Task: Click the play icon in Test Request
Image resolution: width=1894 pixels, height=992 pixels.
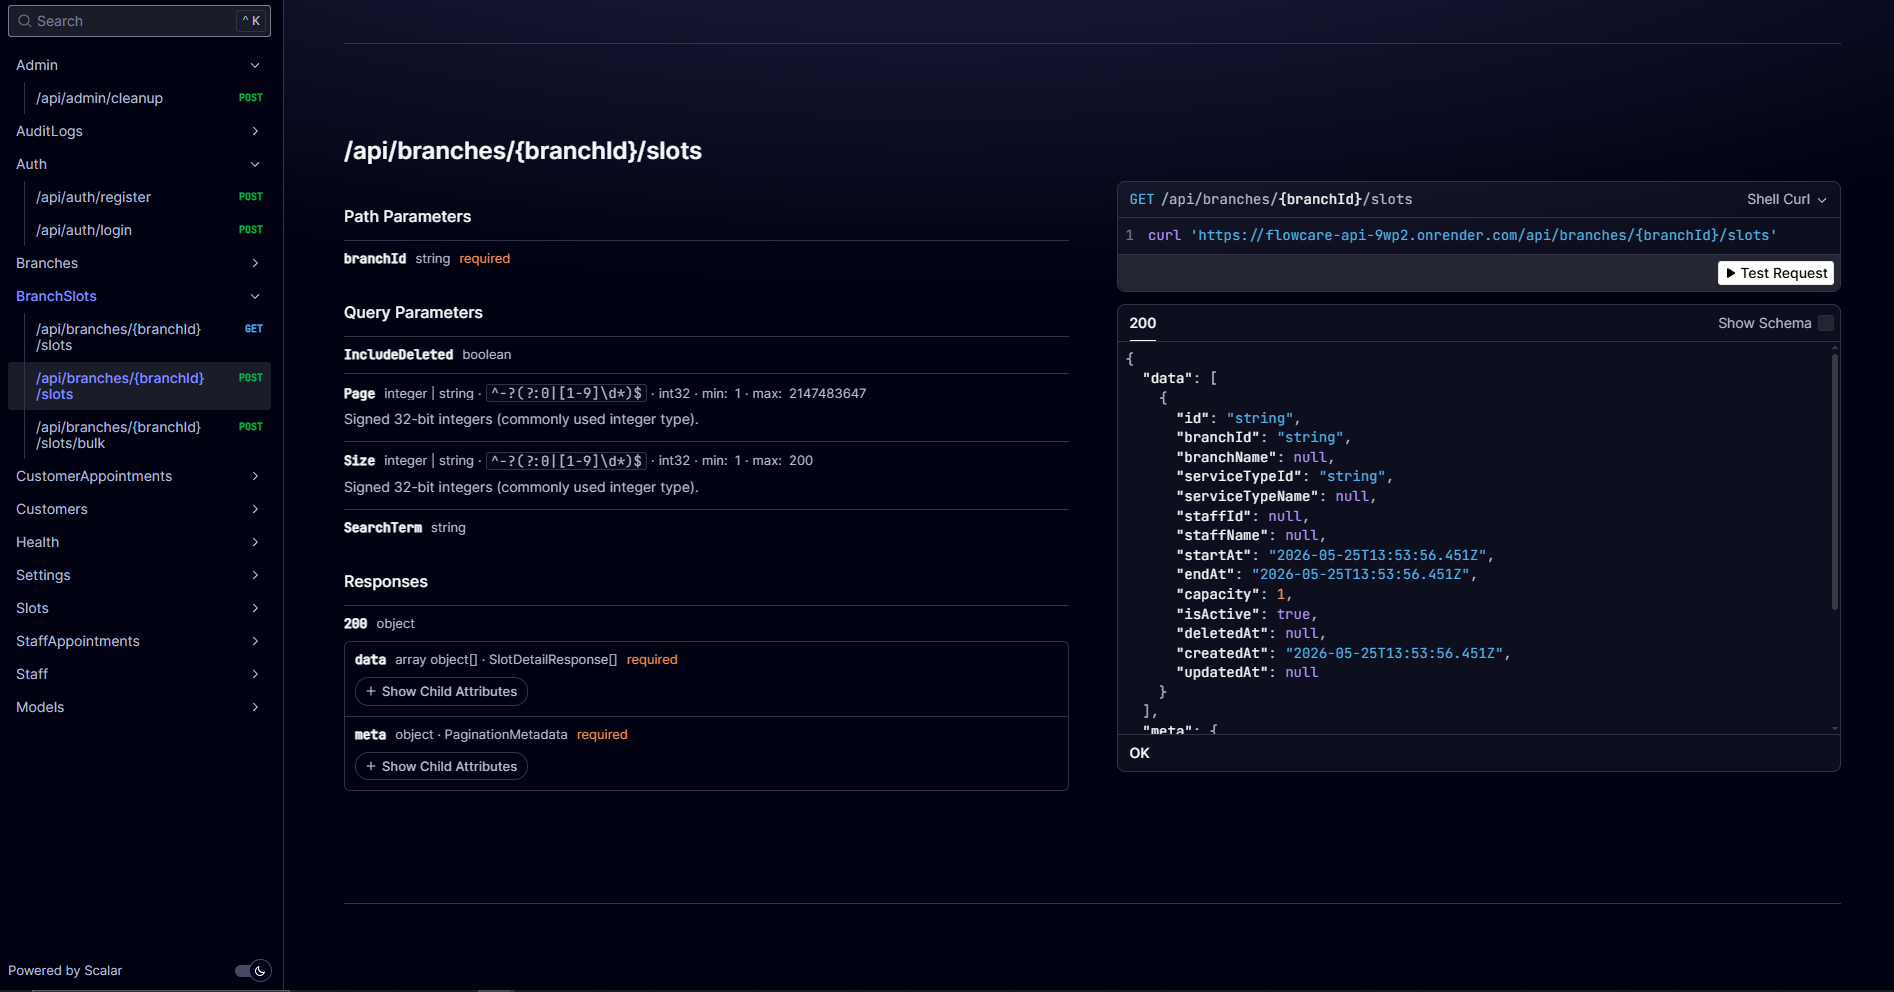Action: coord(1731,273)
